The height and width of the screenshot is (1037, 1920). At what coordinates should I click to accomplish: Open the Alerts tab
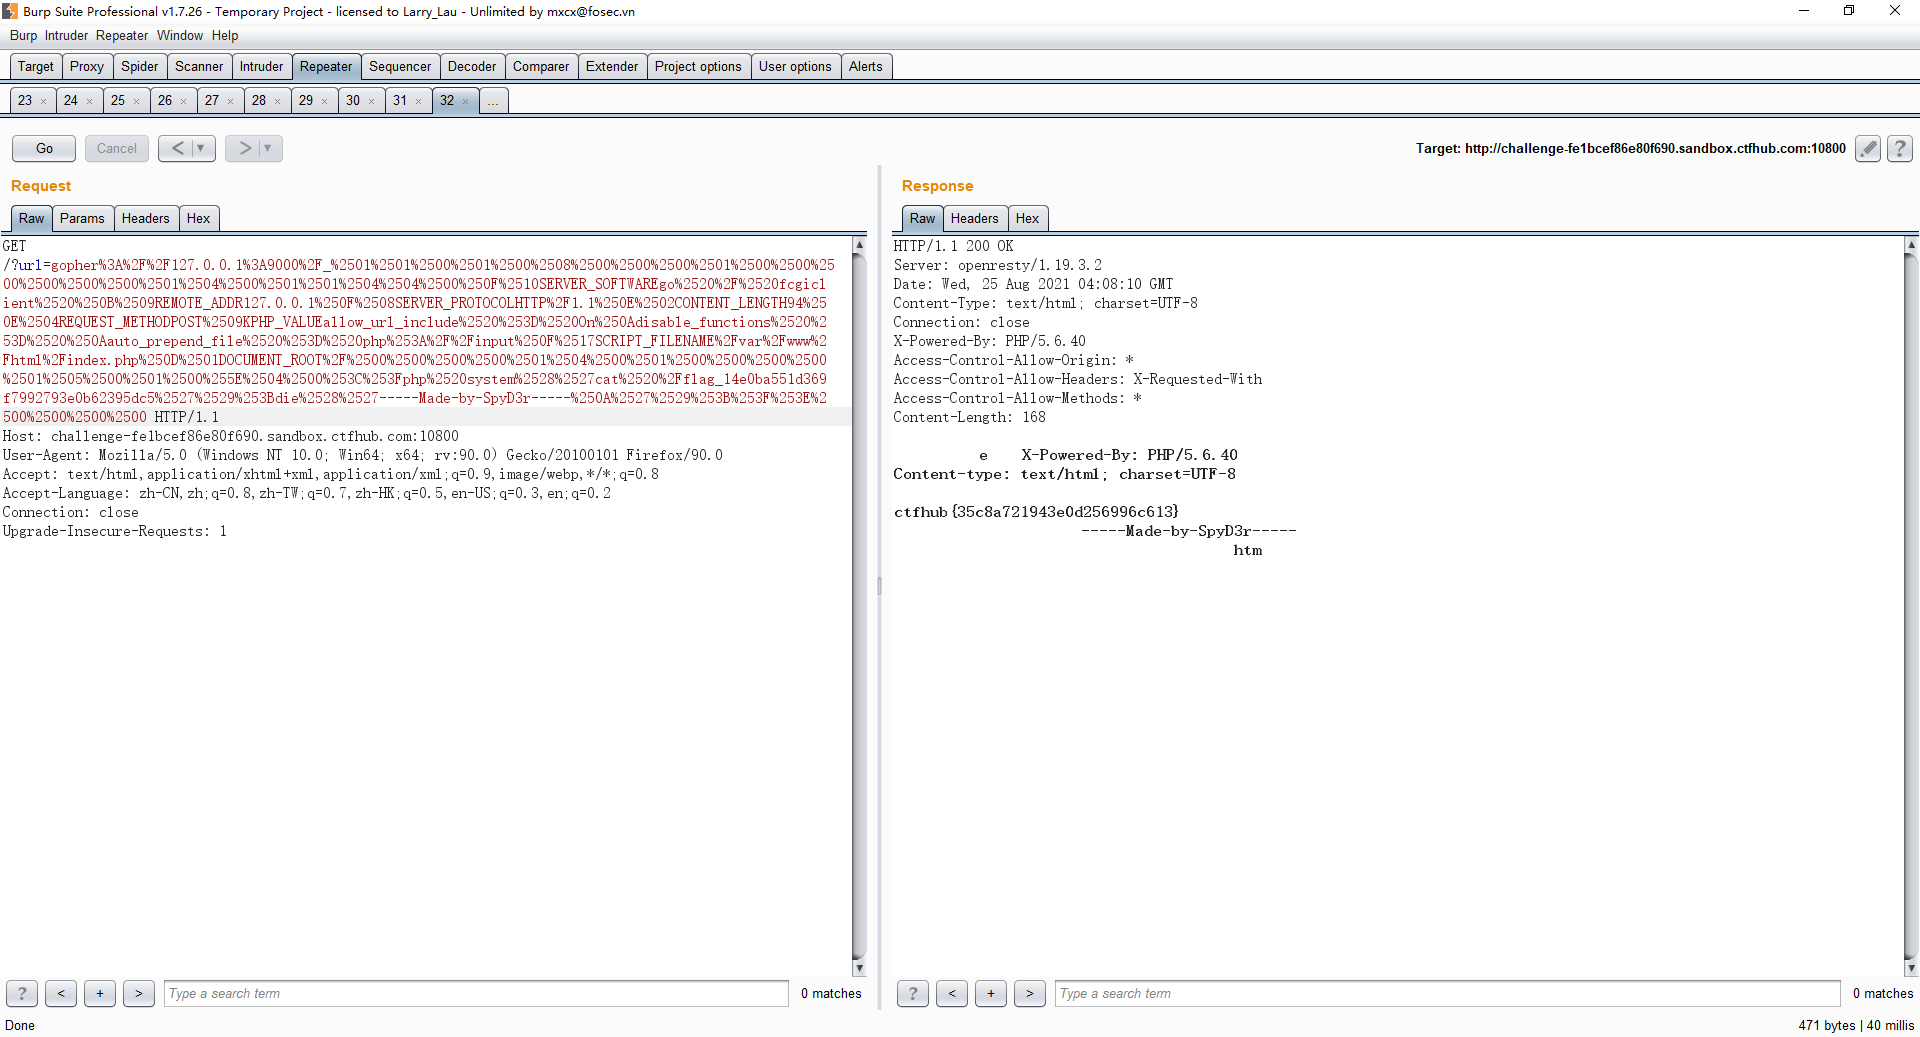(866, 66)
